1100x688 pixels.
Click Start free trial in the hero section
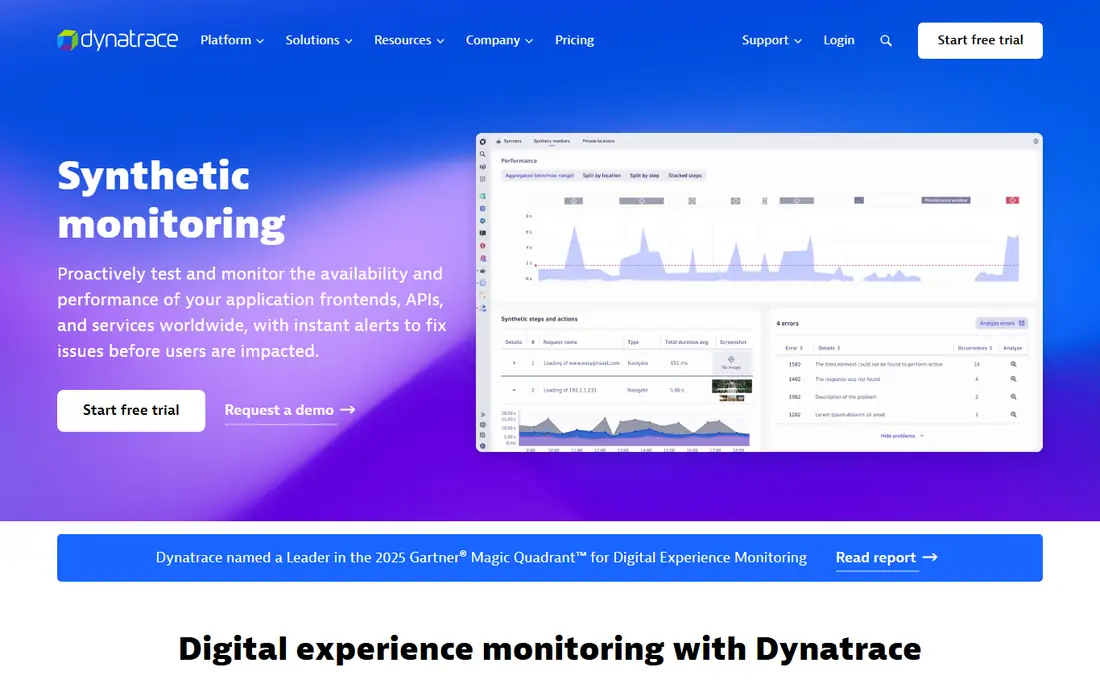pyautogui.click(x=131, y=411)
